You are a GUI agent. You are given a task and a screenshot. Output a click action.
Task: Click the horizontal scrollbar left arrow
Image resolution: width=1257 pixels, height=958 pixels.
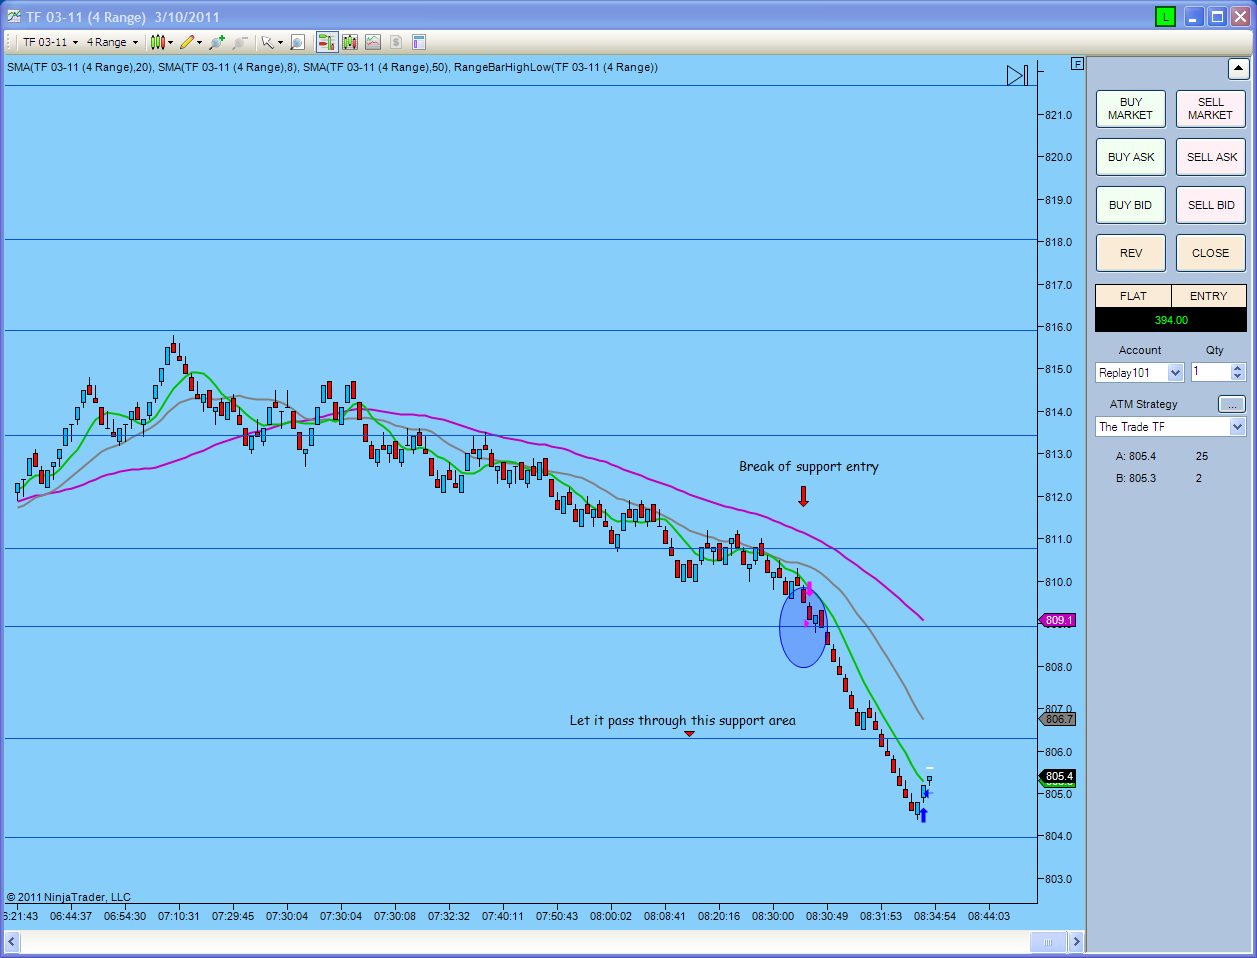click(x=12, y=941)
